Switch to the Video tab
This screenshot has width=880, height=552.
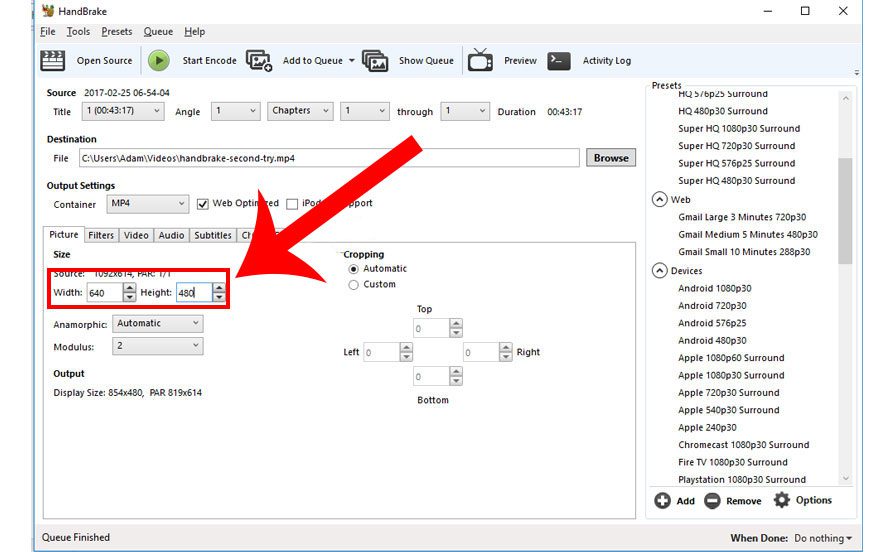coord(136,235)
